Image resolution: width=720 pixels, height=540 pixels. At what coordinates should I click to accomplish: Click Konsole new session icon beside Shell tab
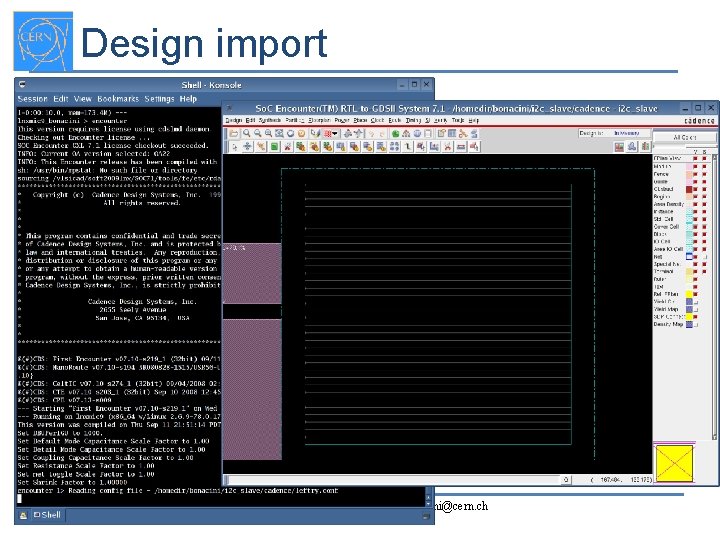coord(23,515)
